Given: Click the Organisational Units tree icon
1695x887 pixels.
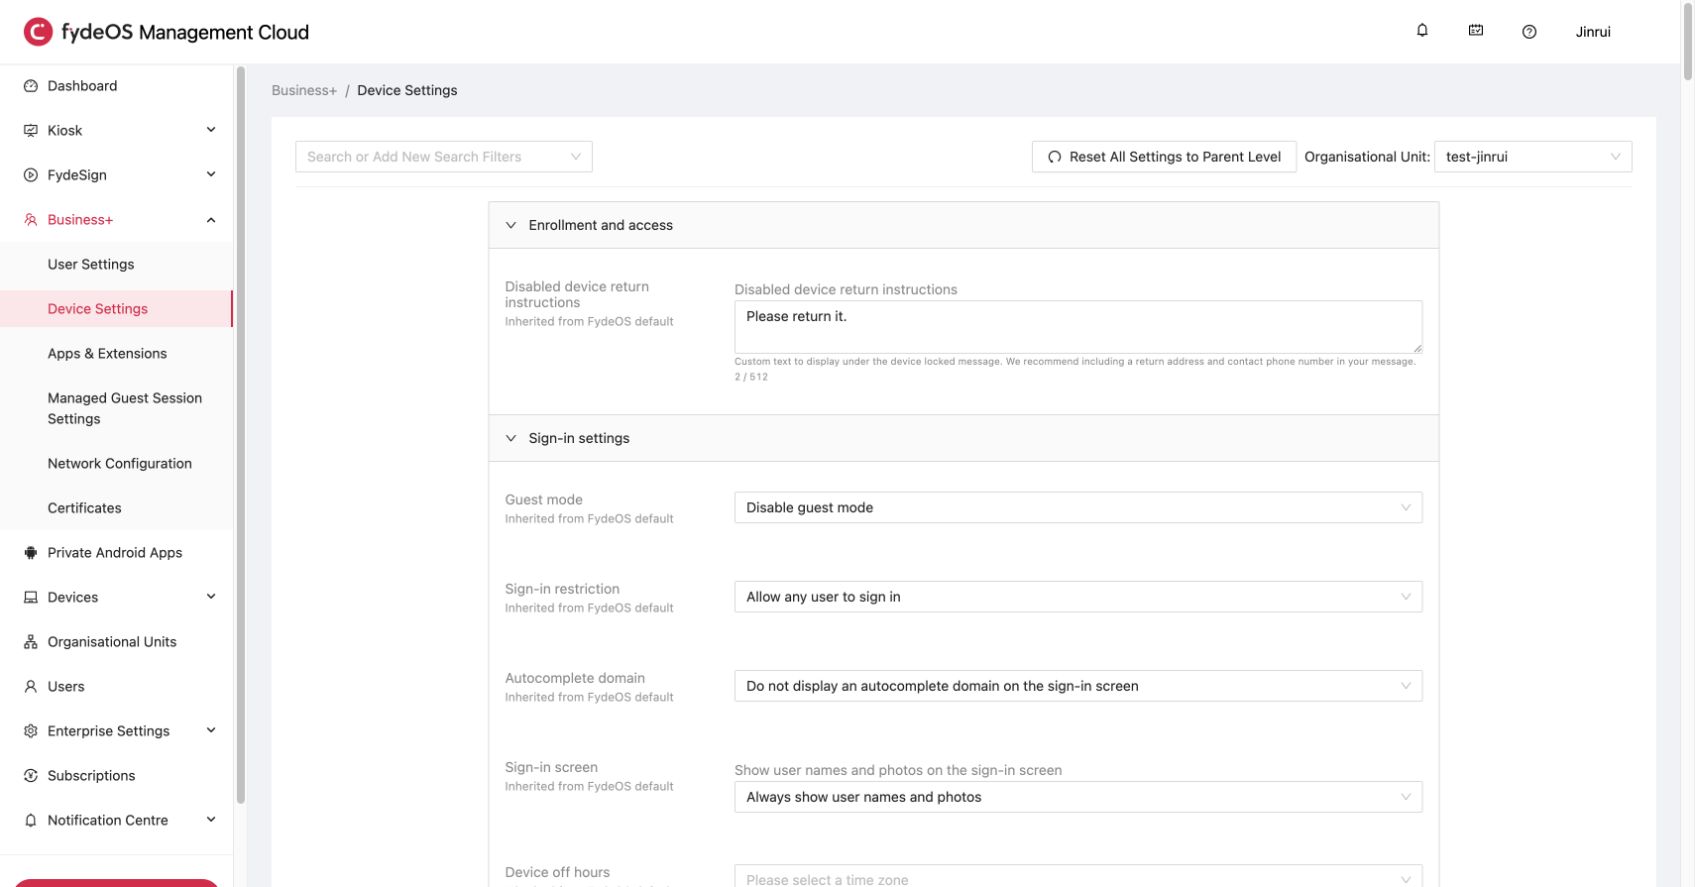Looking at the screenshot, I should pyautogui.click(x=31, y=642).
